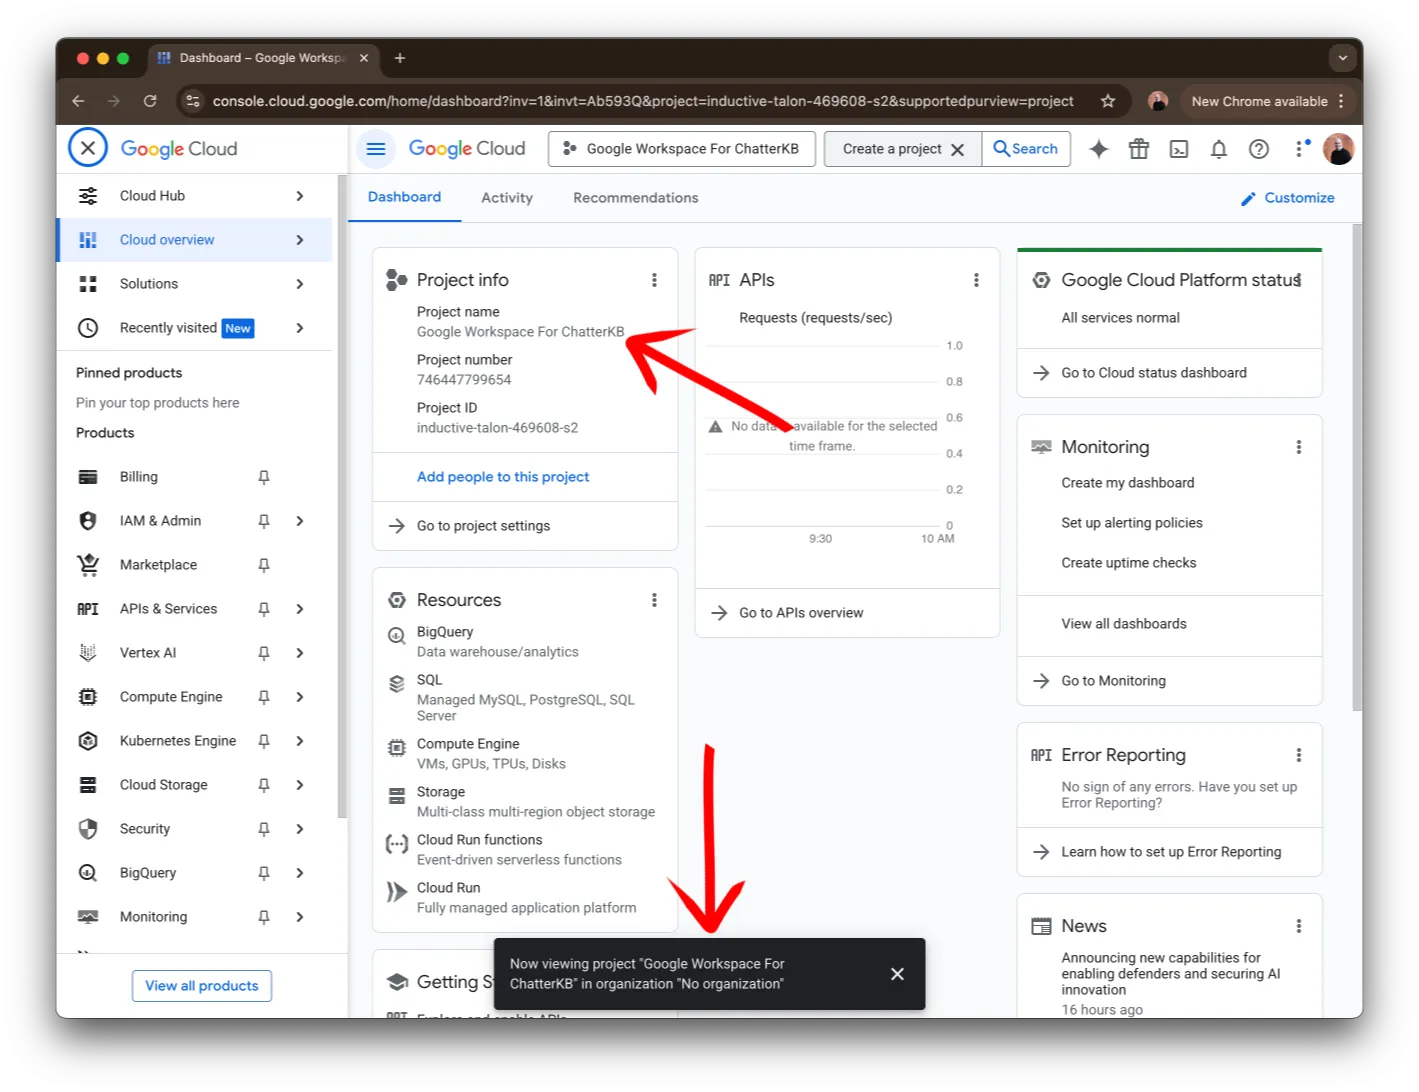The image size is (1419, 1092).
Task: Pin the Security product
Action: coord(264,829)
